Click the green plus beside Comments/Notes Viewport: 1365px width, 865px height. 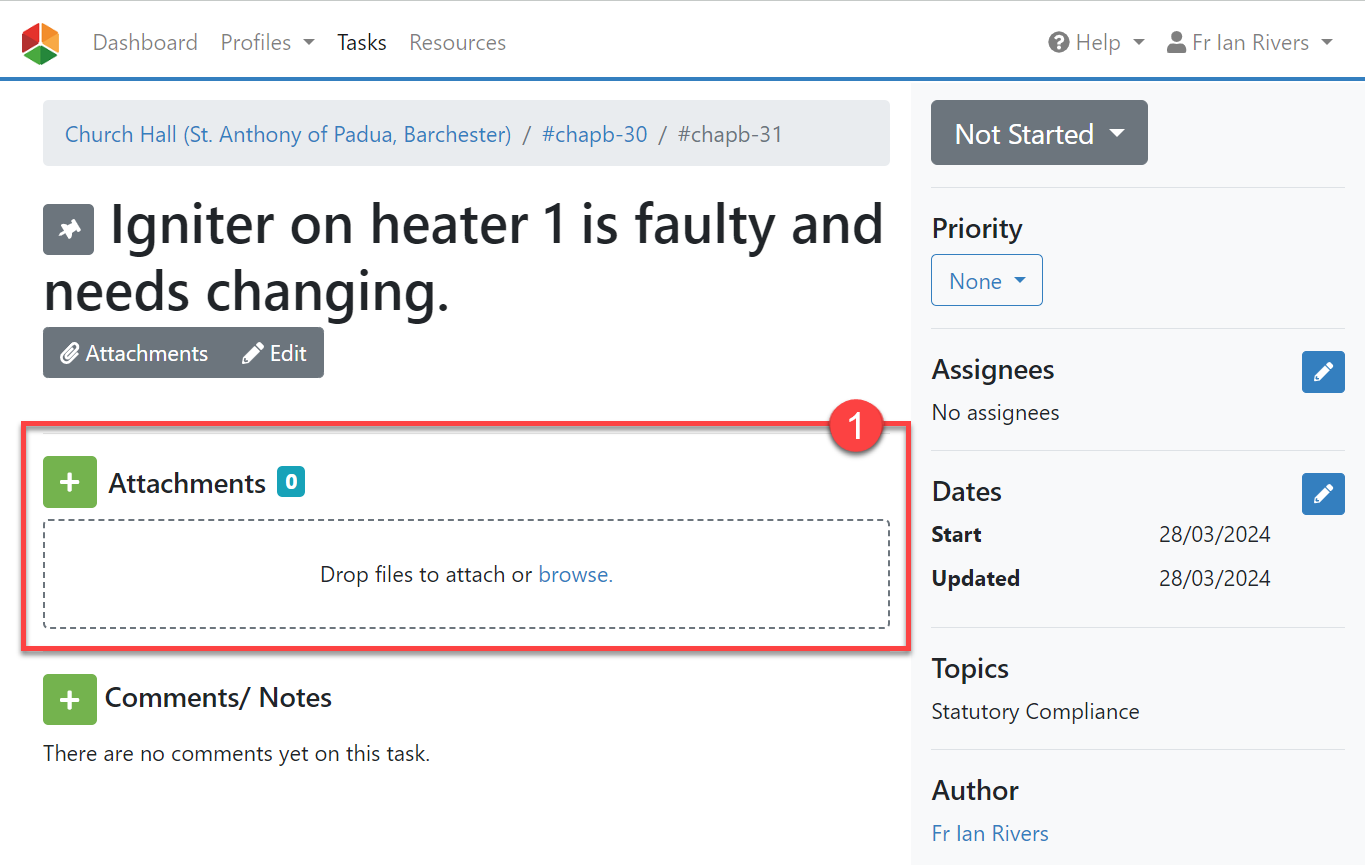pyautogui.click(x=70, y=699)
